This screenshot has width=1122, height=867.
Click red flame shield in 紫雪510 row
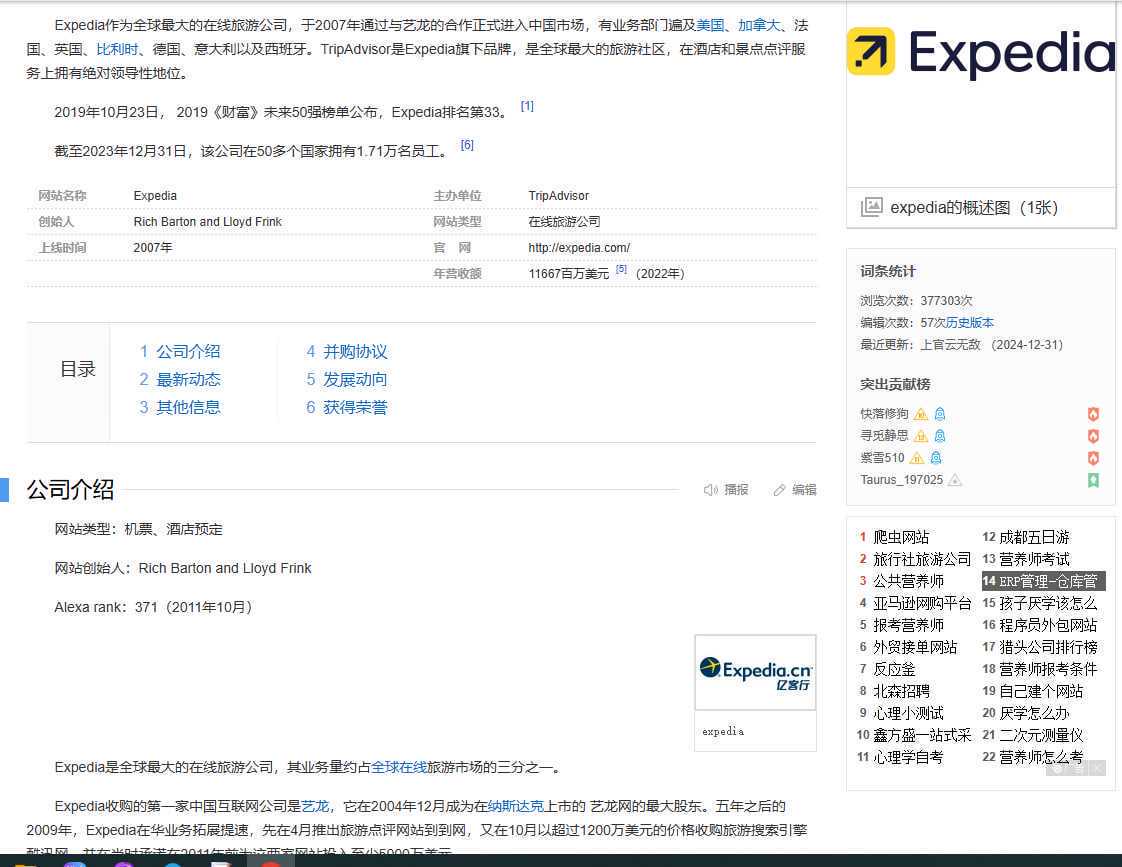[x=1093, y=458]
